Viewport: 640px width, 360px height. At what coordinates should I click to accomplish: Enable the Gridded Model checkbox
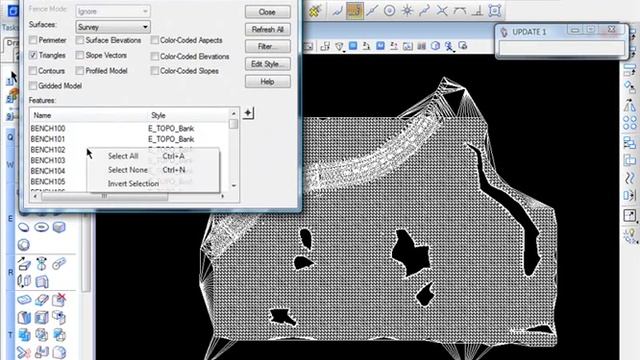33,86
